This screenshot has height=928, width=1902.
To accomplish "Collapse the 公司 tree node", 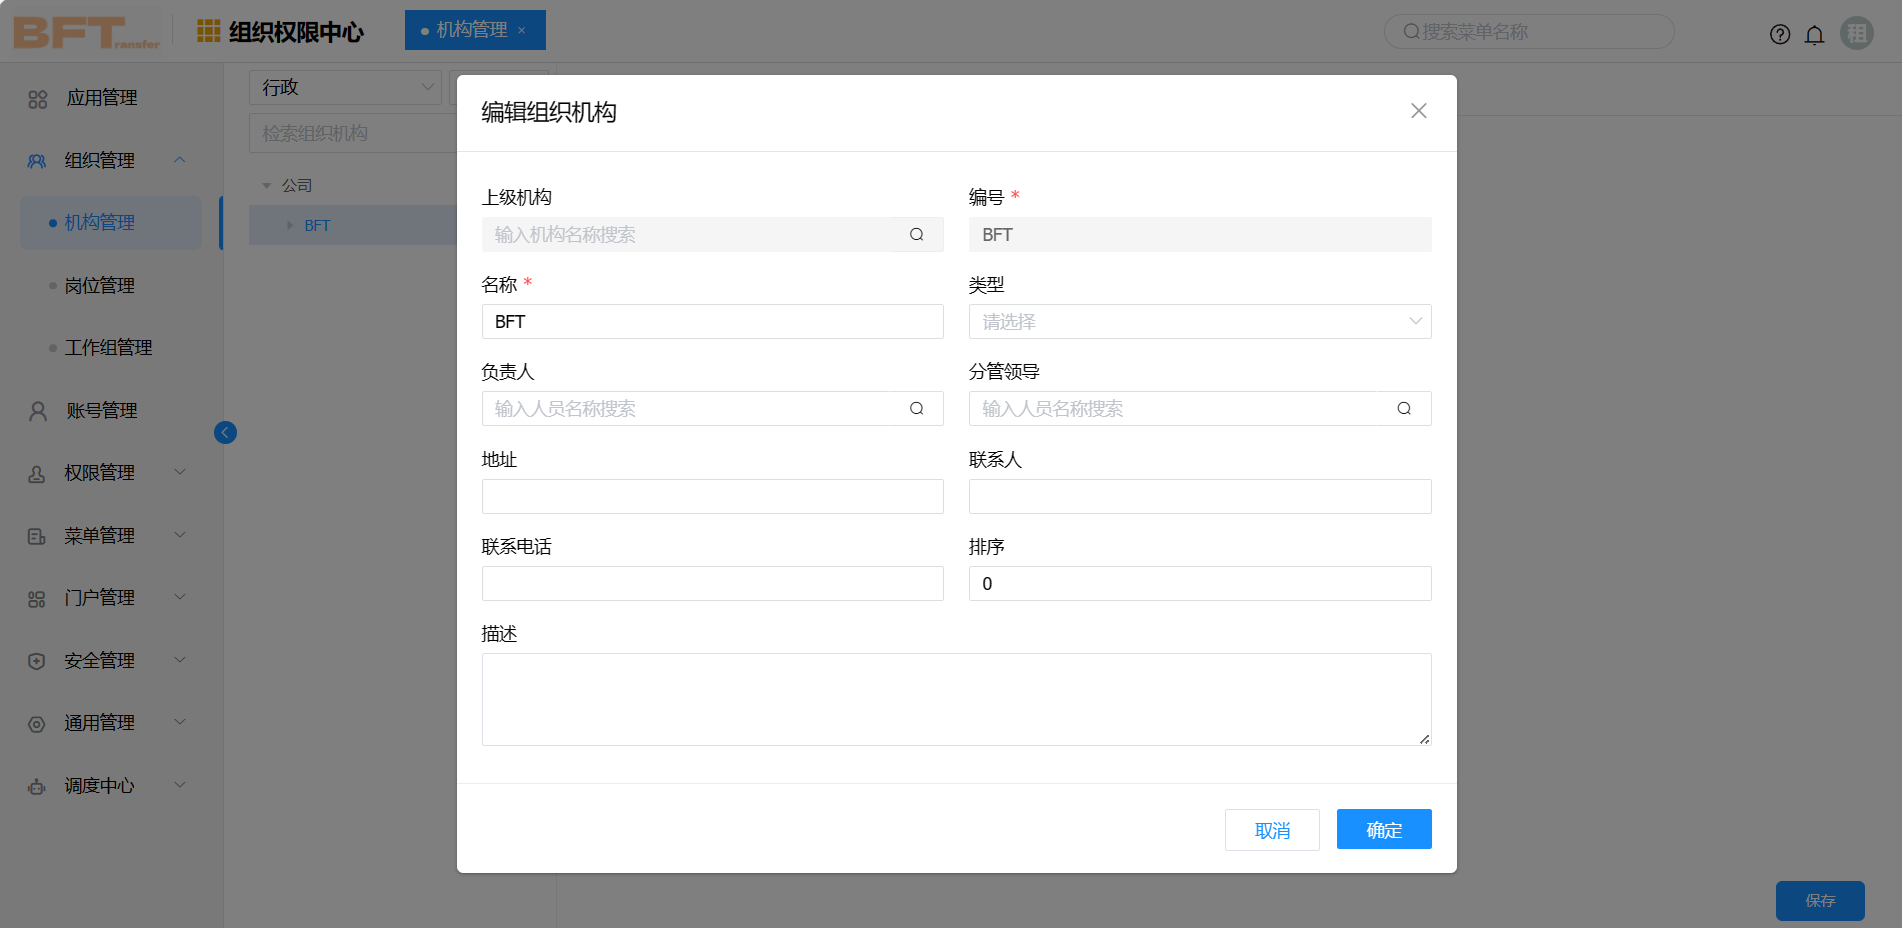I will tap(267, 186).
